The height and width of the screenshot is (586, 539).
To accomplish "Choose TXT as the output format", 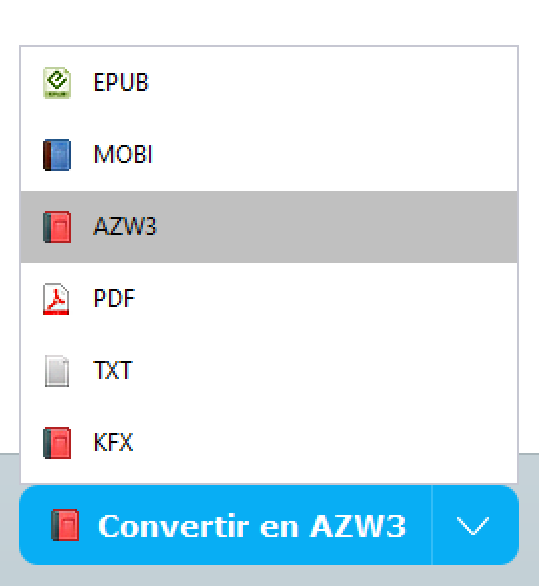I will (x=269, y=371).
